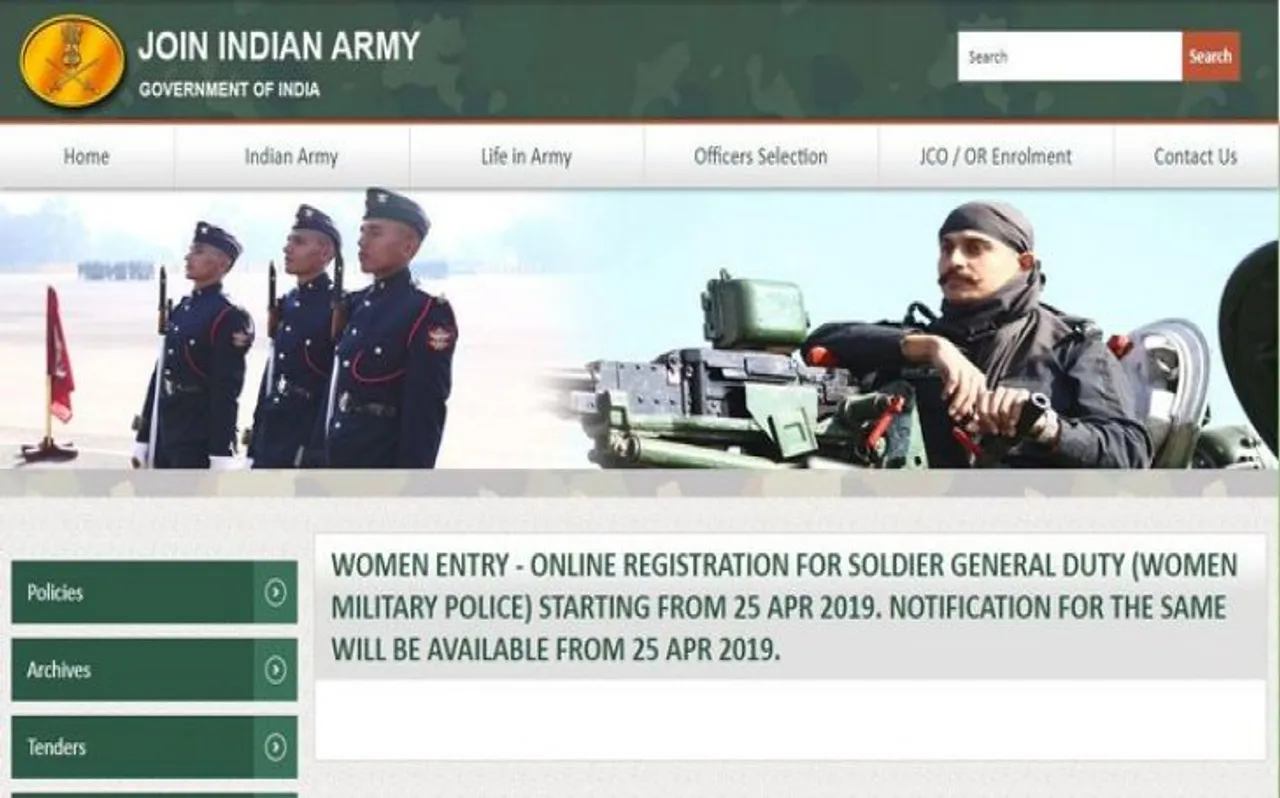
Task: Open the Archives sidebar button
Action: point(154,669)
